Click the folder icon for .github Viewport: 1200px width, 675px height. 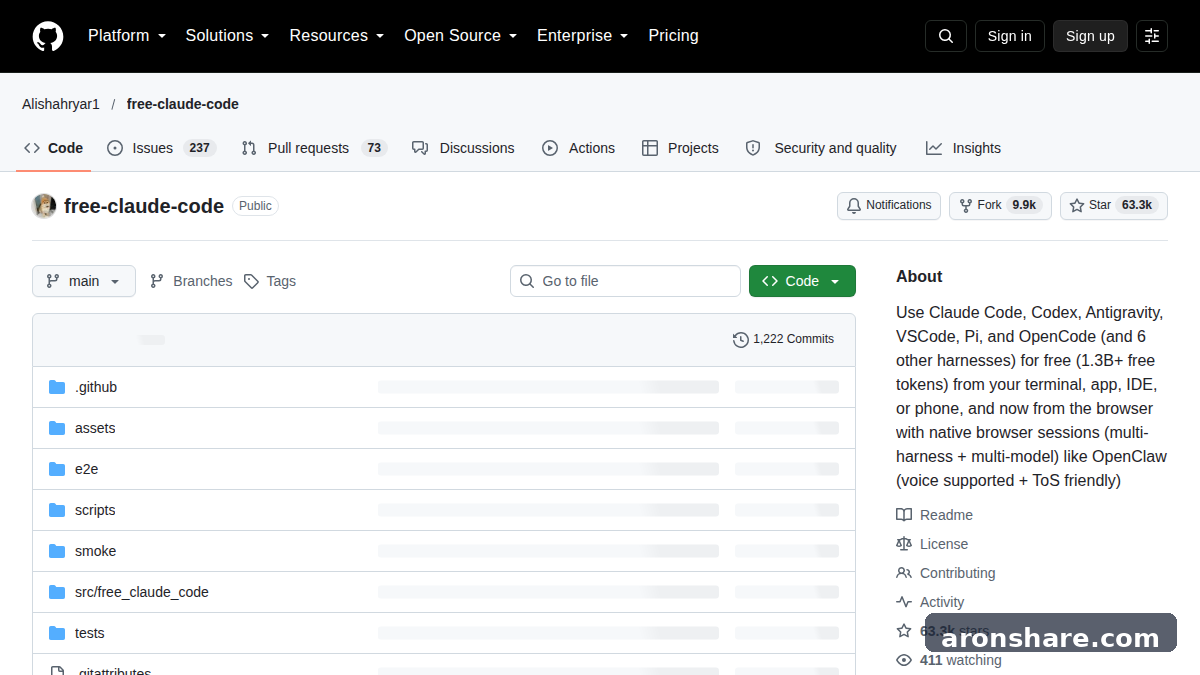(x=57, y=387)
